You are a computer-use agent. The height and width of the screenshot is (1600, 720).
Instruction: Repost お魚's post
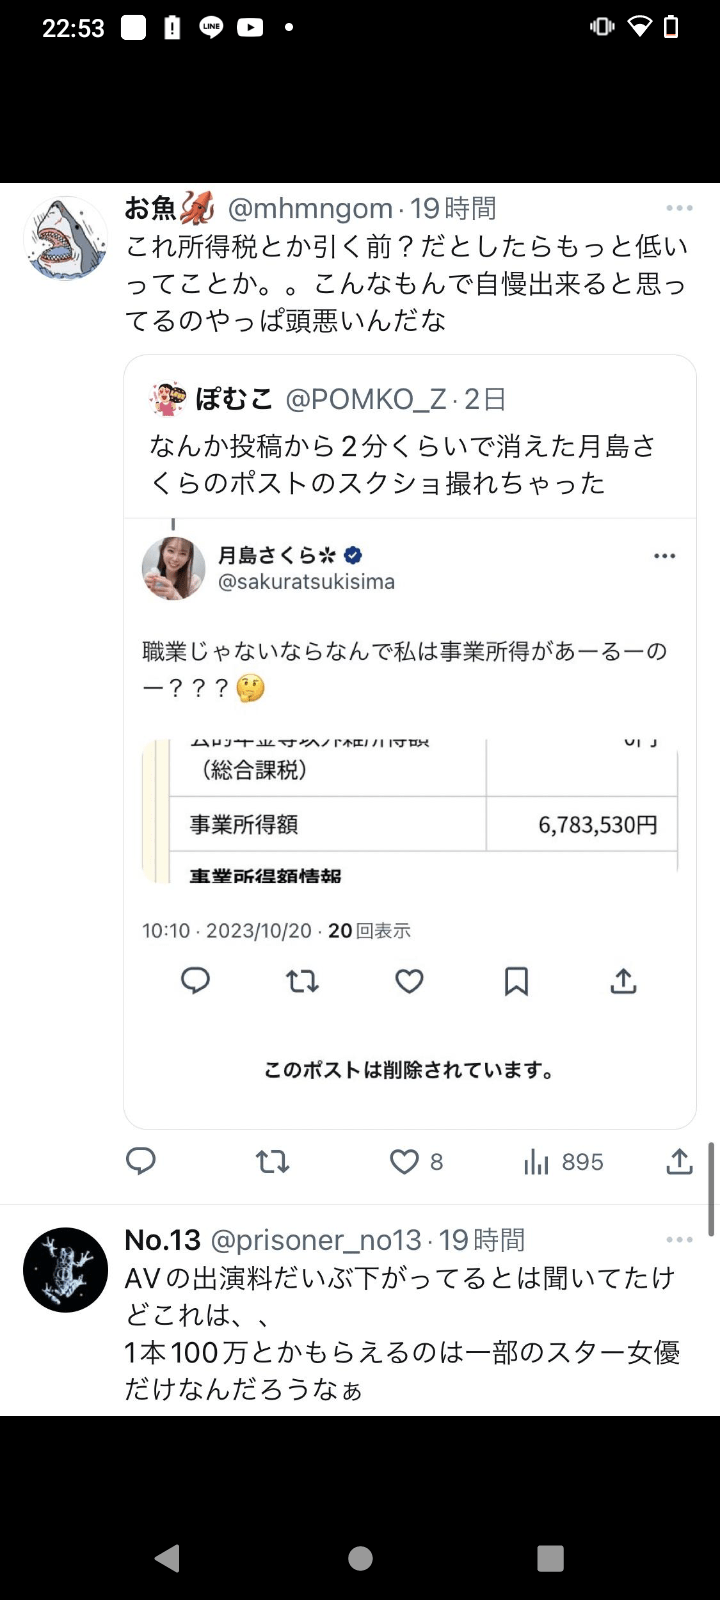(x=272, y=1161)
